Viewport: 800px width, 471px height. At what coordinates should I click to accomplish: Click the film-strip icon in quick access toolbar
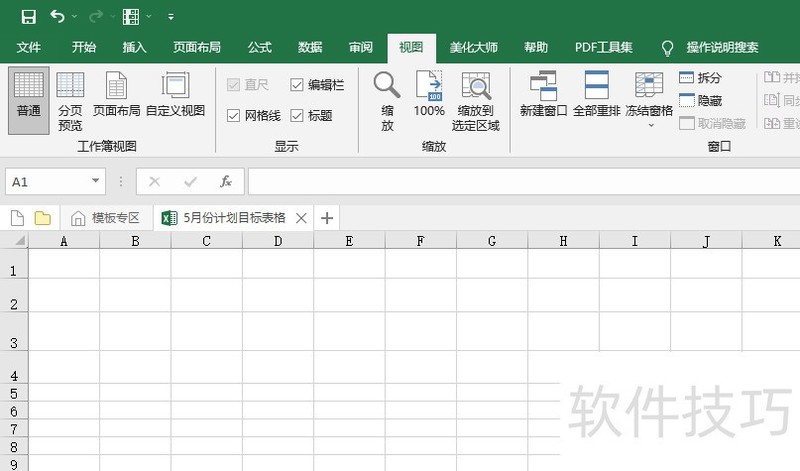click(131, 17)
